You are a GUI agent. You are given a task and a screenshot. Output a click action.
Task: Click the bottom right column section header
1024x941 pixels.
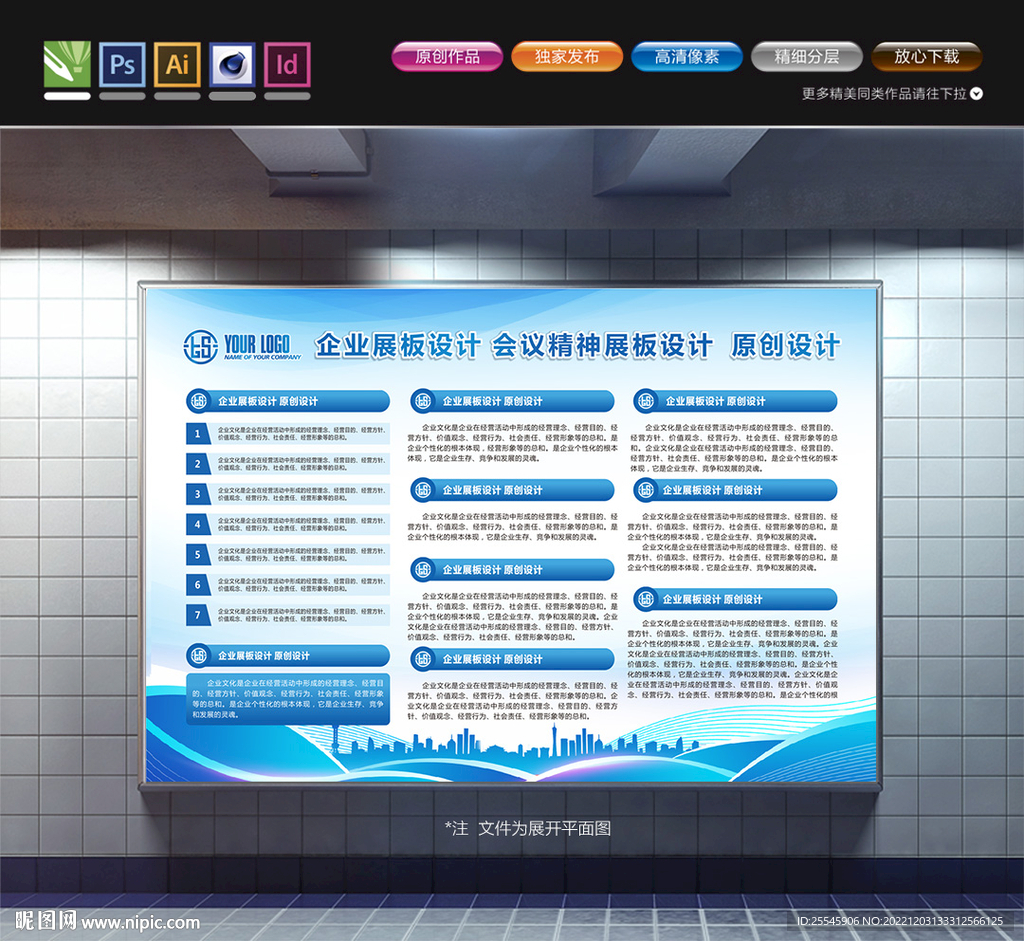point(735,599)
